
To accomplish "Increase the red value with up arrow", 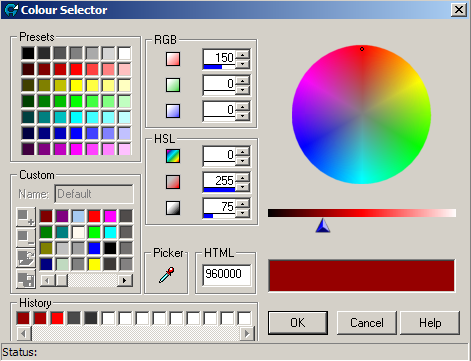I will (x=243, y=55).
